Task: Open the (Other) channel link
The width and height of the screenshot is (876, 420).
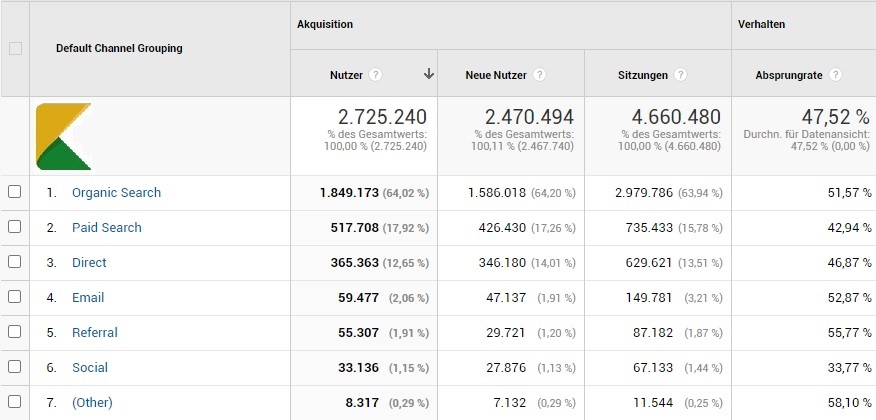Action: coord(92,403)
